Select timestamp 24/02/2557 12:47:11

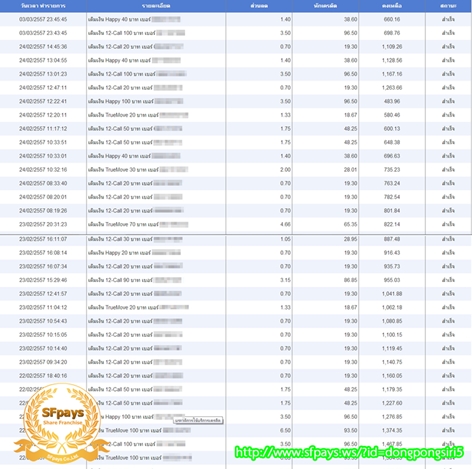43,88
